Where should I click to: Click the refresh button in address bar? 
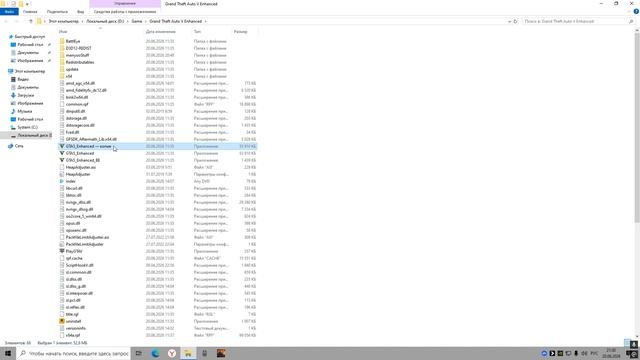coord(516,21)
